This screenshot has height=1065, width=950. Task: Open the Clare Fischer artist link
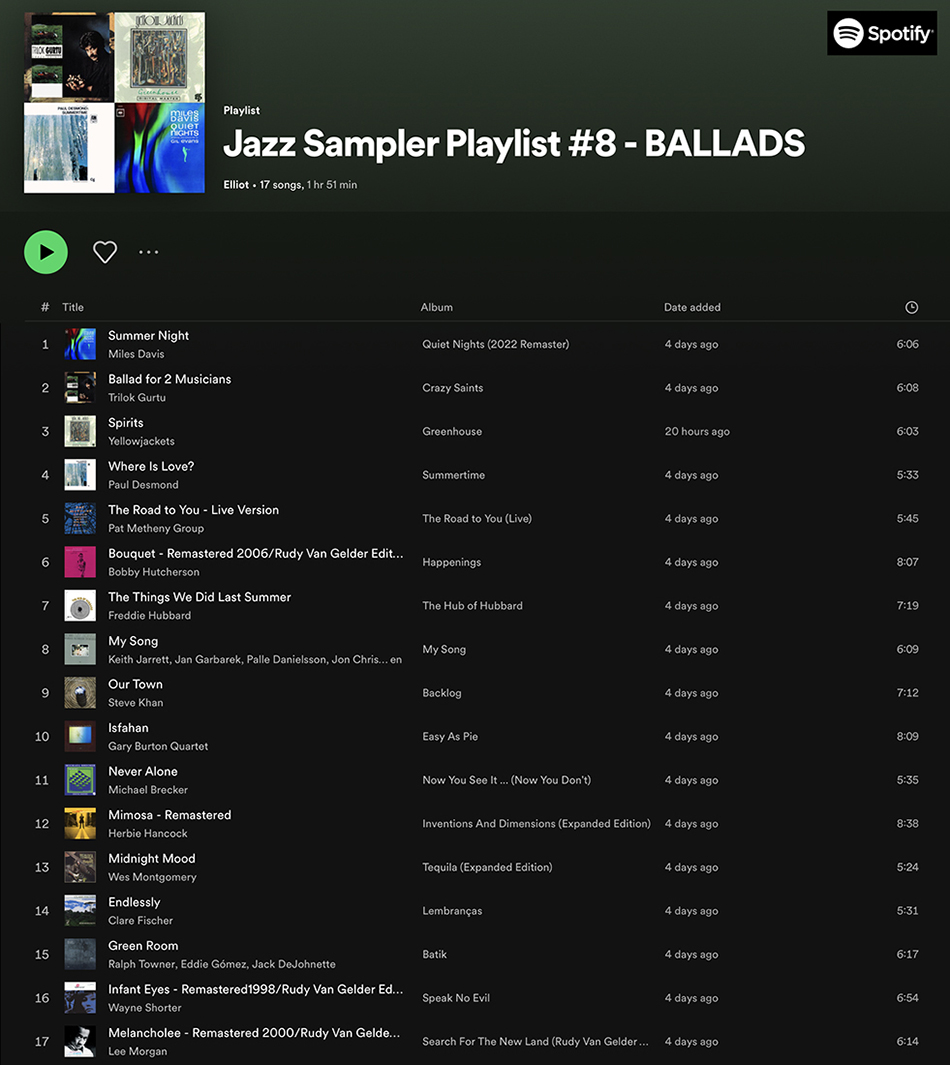(x=140, y=920)
